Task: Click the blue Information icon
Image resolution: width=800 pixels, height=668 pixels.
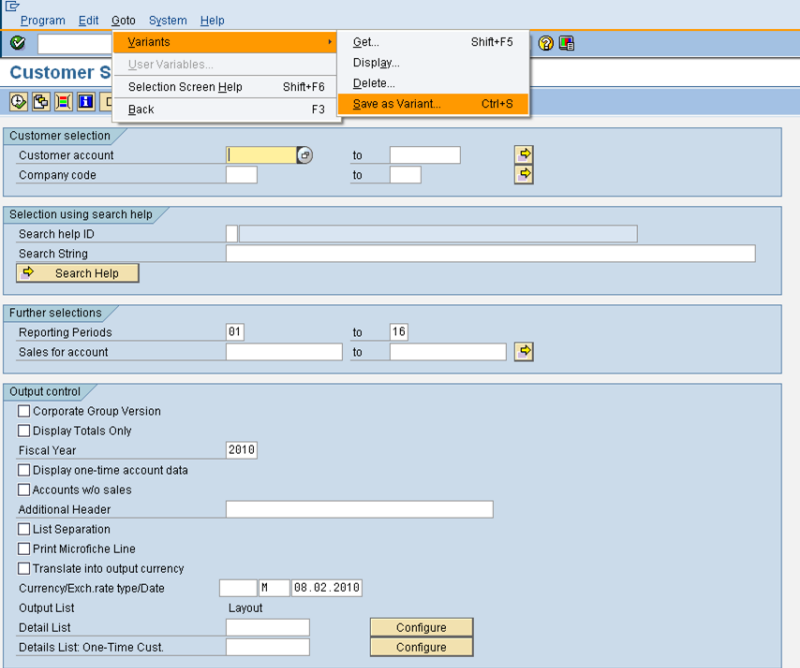Action: pos(85,101)
